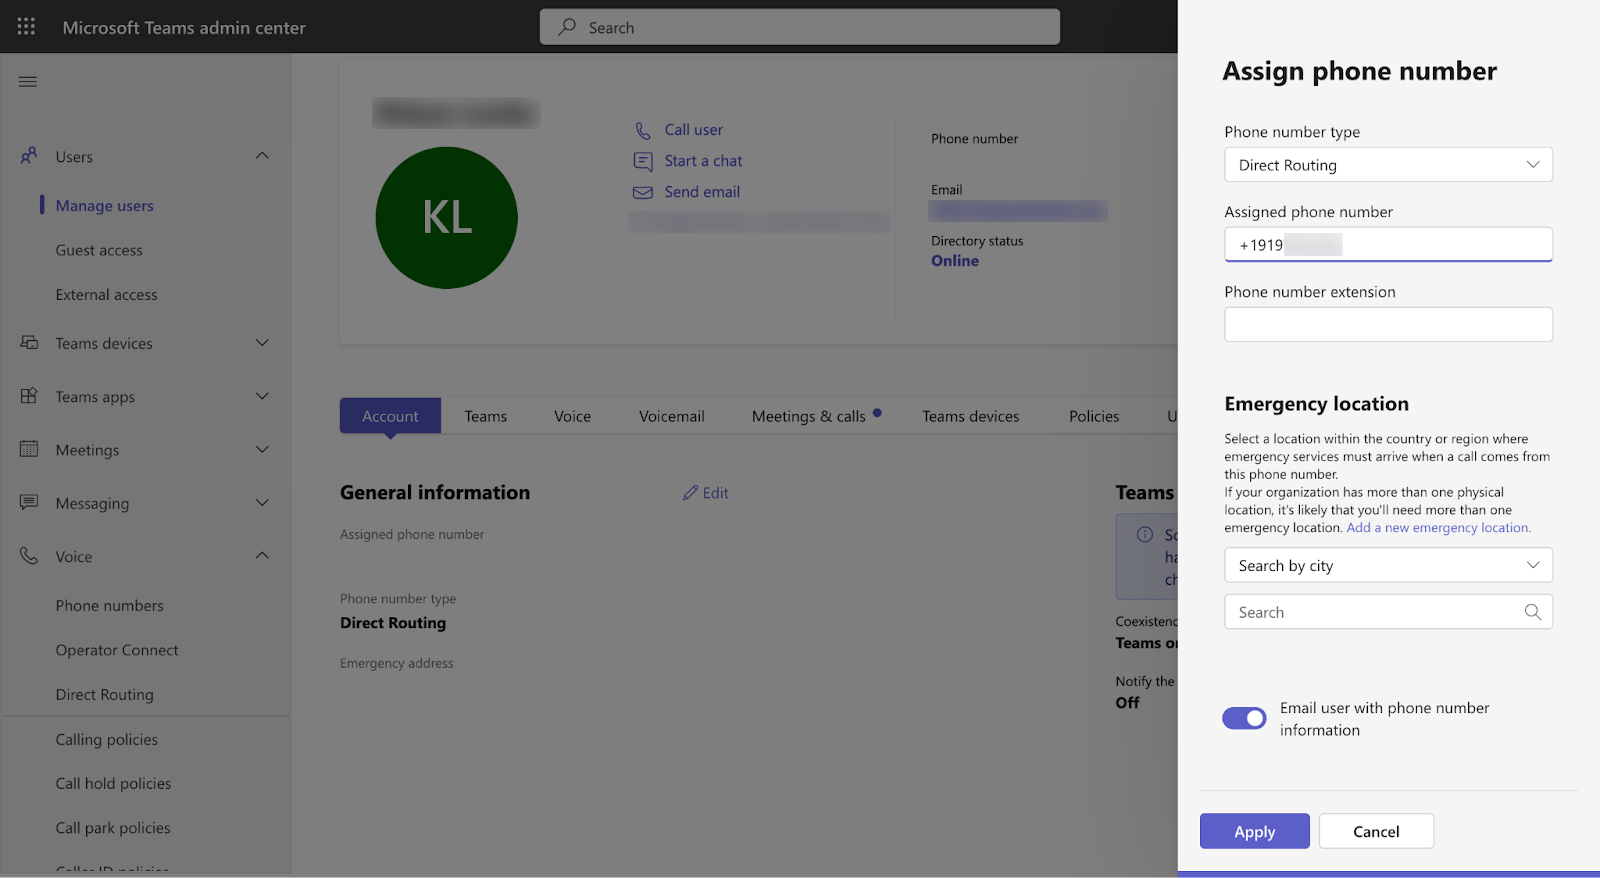This screenshot has width=1600, height=878.
Task: Click the Online directory status link
Action: 955,261
